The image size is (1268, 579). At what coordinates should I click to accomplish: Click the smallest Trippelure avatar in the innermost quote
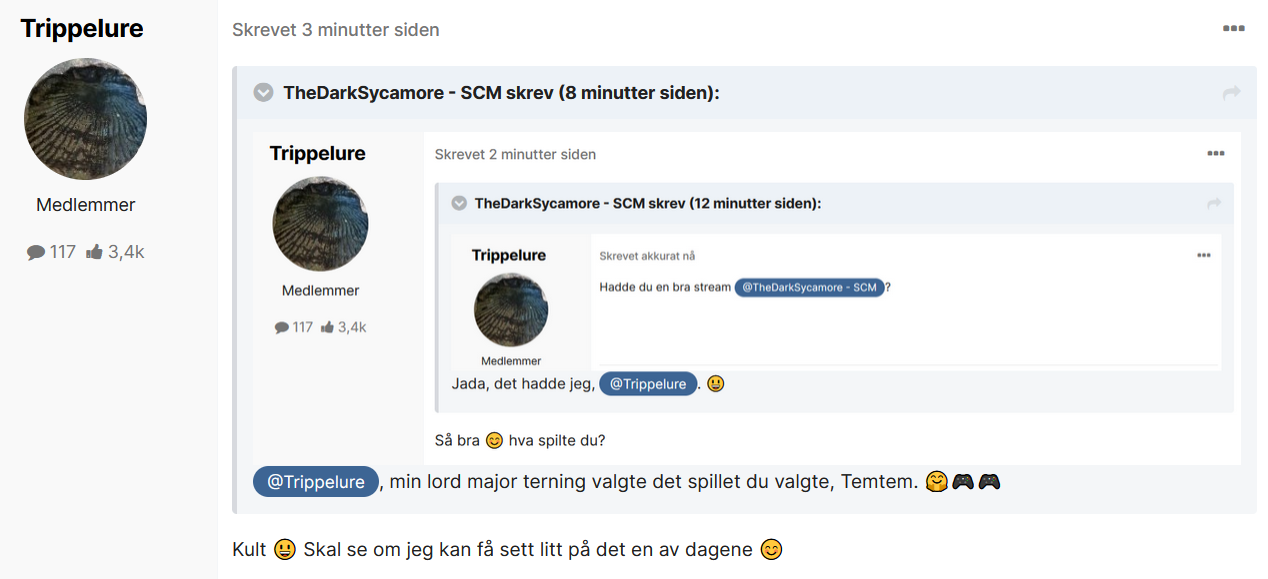pos(511,310)
